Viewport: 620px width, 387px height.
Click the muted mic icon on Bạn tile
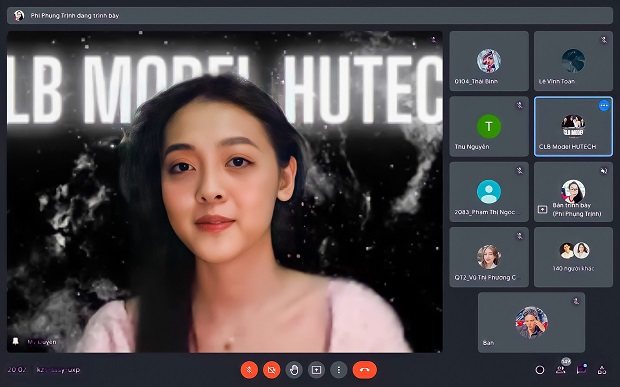point(576,301)
